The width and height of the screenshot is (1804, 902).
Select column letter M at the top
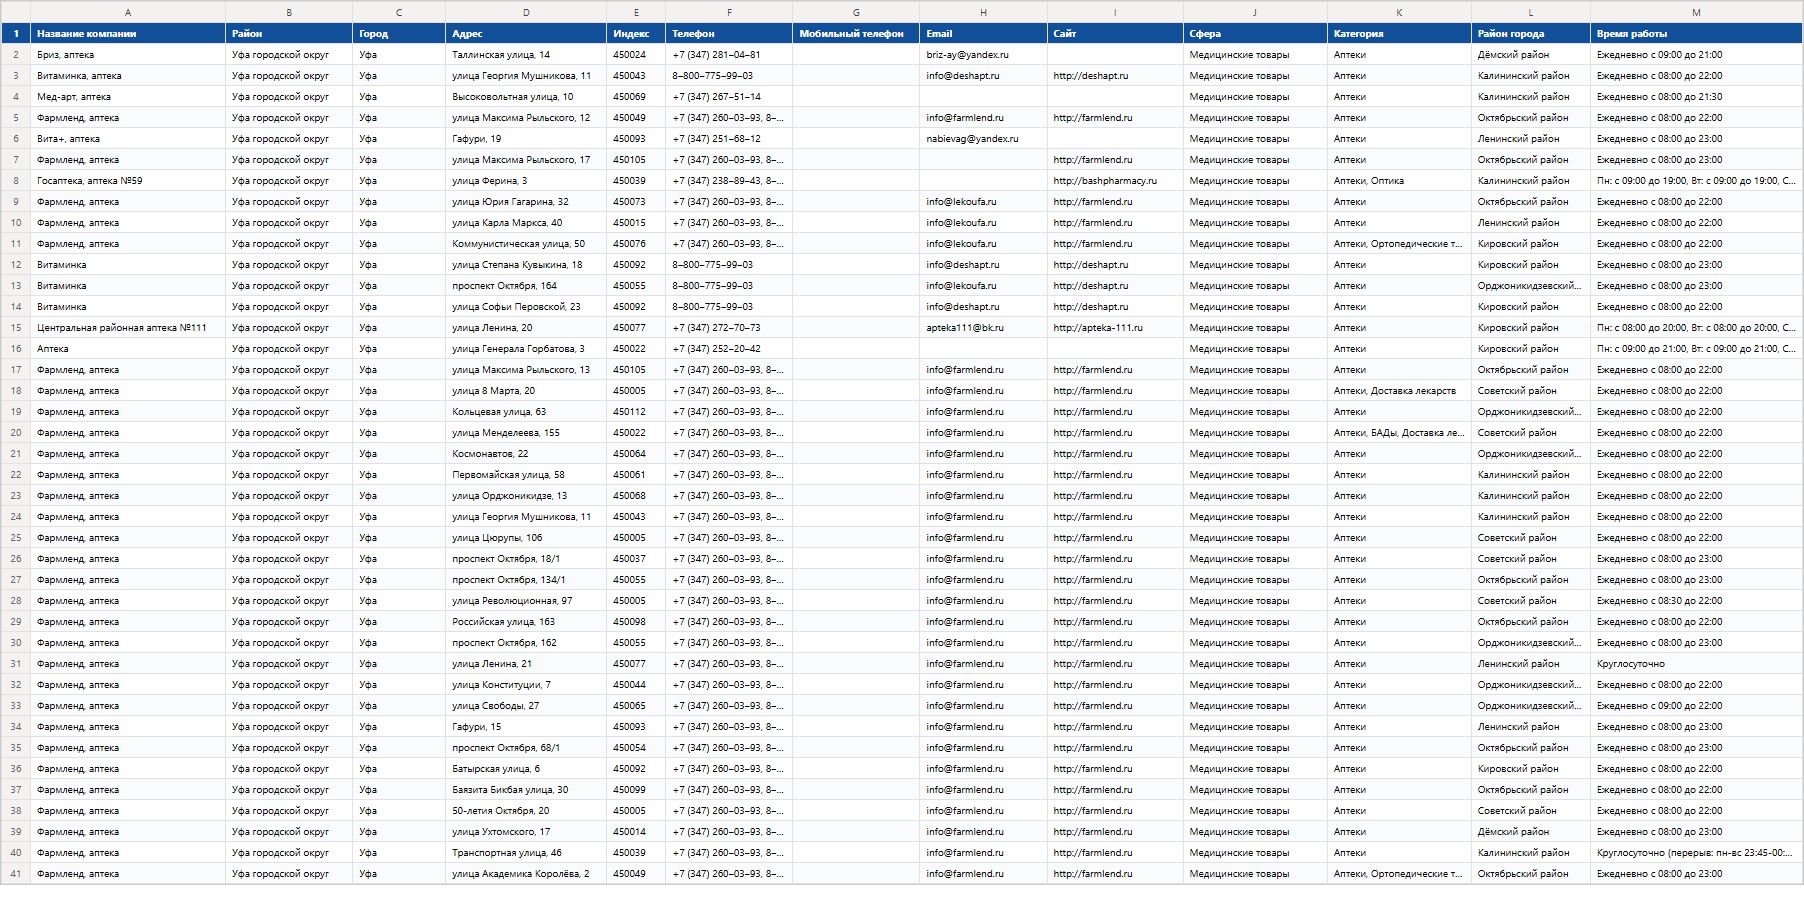(x=1696, y=12)
